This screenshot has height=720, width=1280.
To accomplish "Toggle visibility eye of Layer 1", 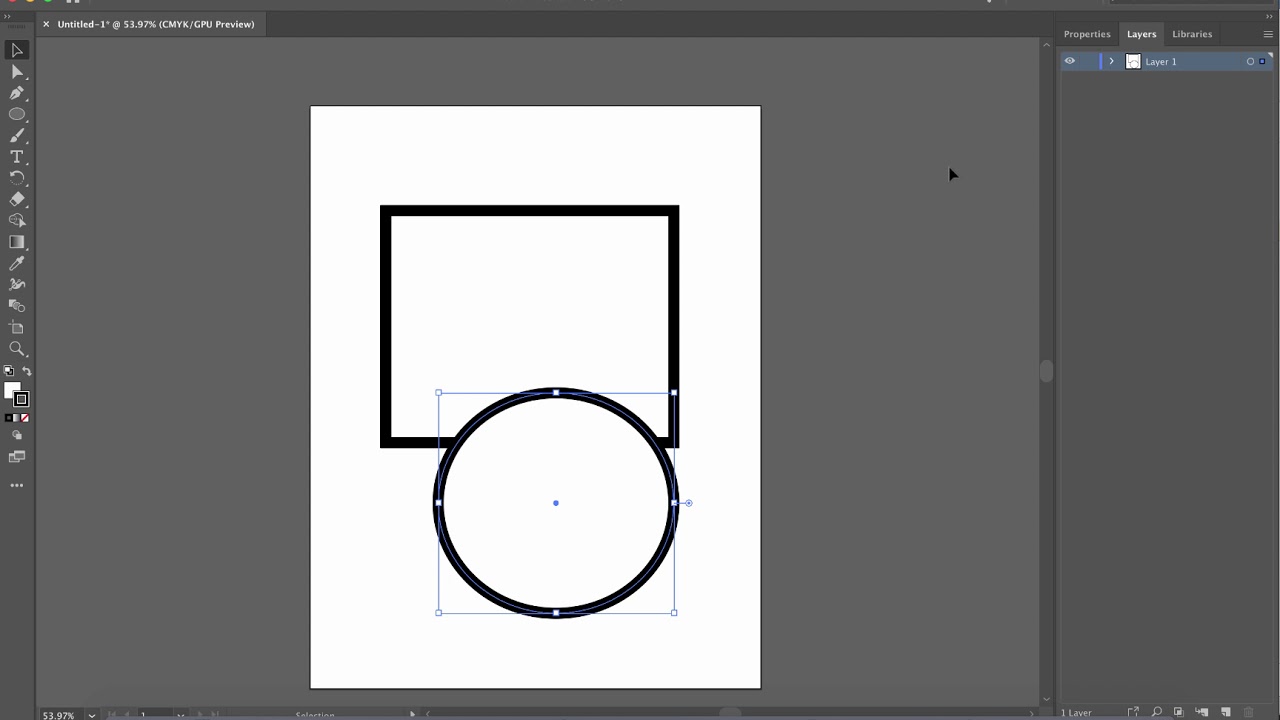I will click(x=1069, y=61).
